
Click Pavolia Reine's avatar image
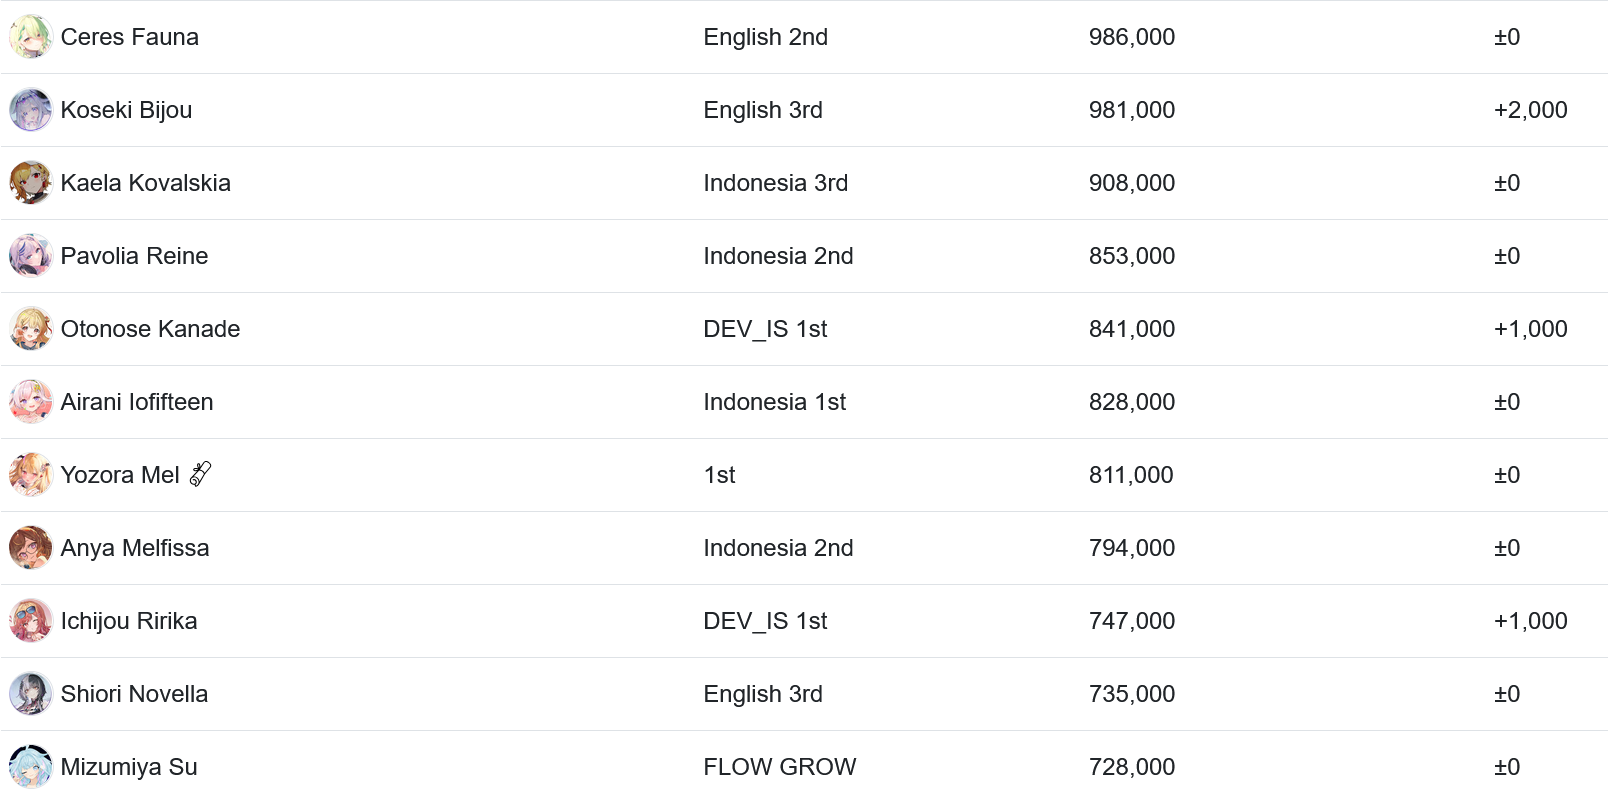[31, 256]
